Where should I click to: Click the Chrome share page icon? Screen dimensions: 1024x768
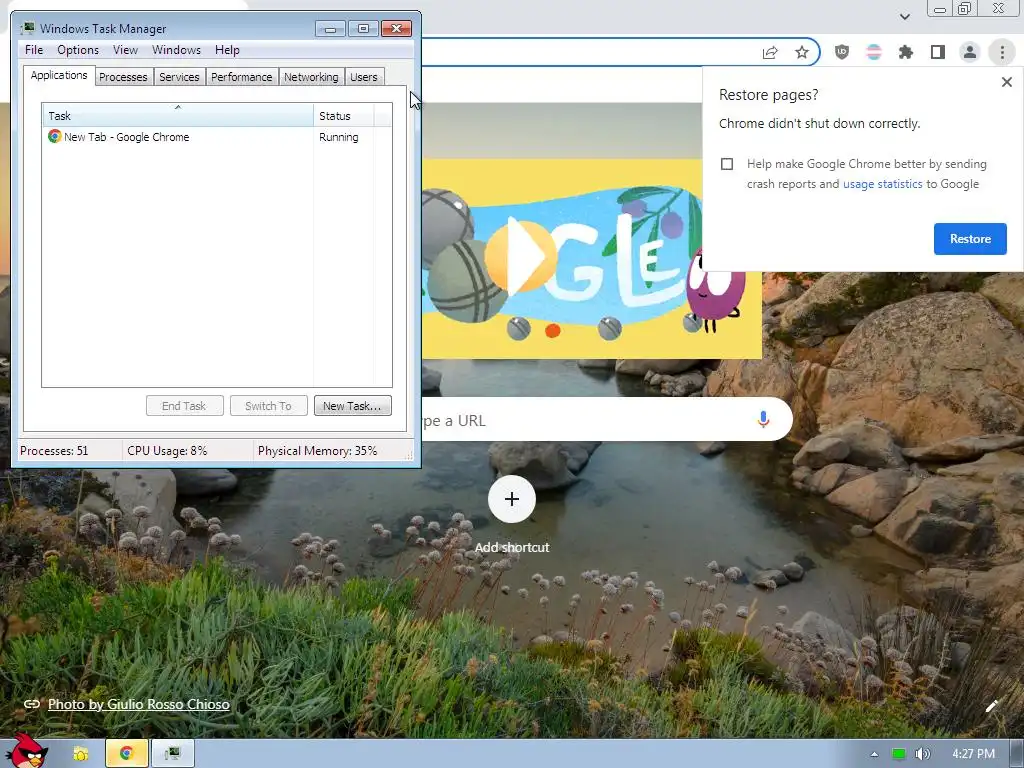point(770,53)
